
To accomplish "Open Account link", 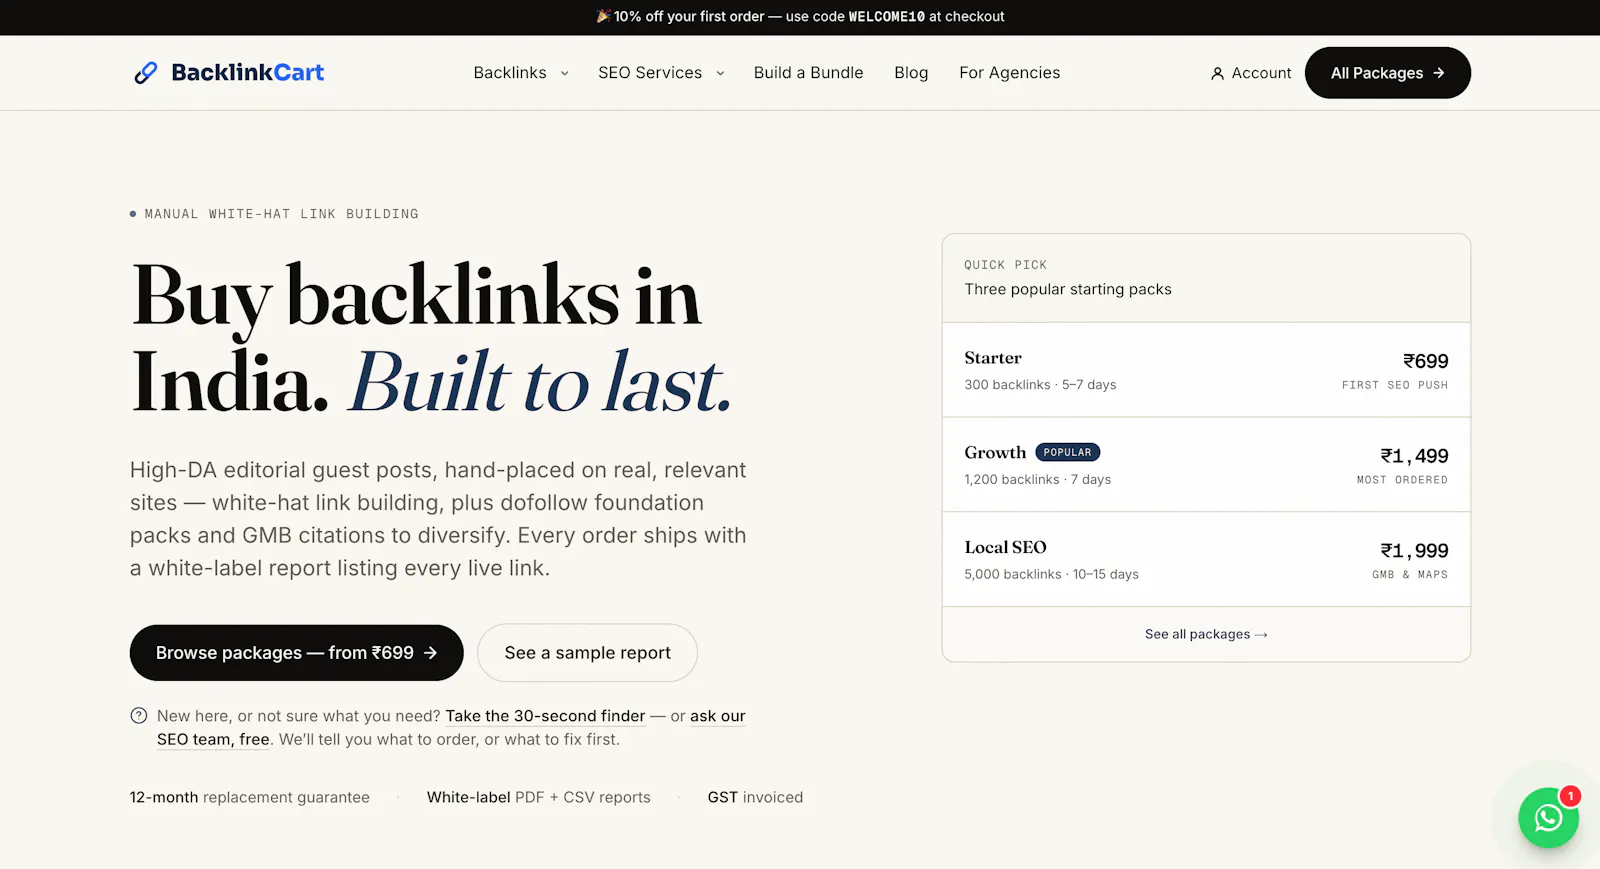I will (x=1251, y=73).
